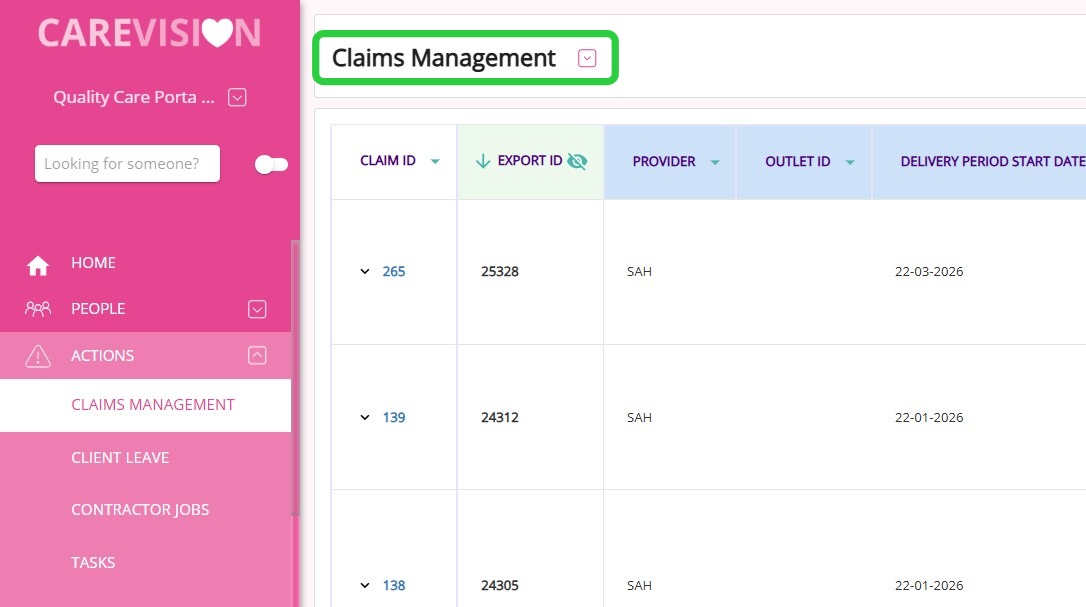Toggle the Export ID column visibility eye
This screenshot has height=607, width=1086.
(577, 161)
